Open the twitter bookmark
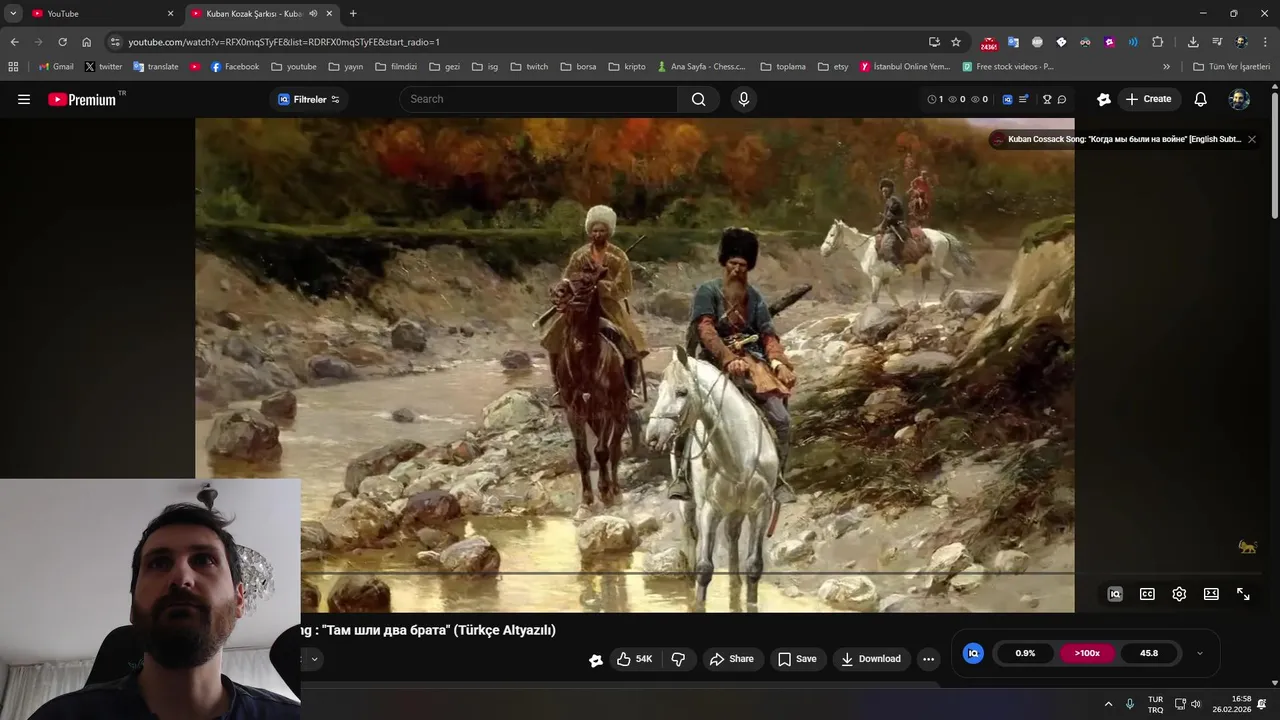This screenshot has width=1280, height=720. click(x=104, y=67)
